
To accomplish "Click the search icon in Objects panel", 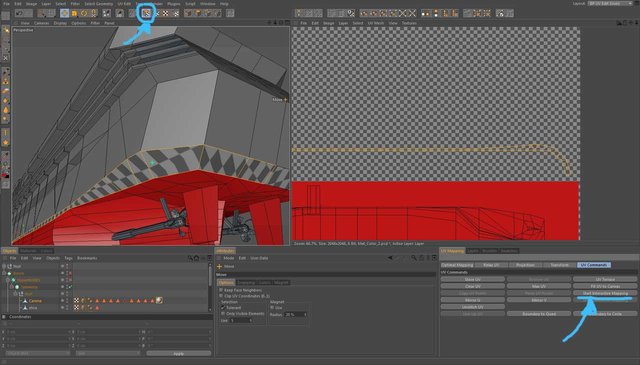I will point(190,258).
